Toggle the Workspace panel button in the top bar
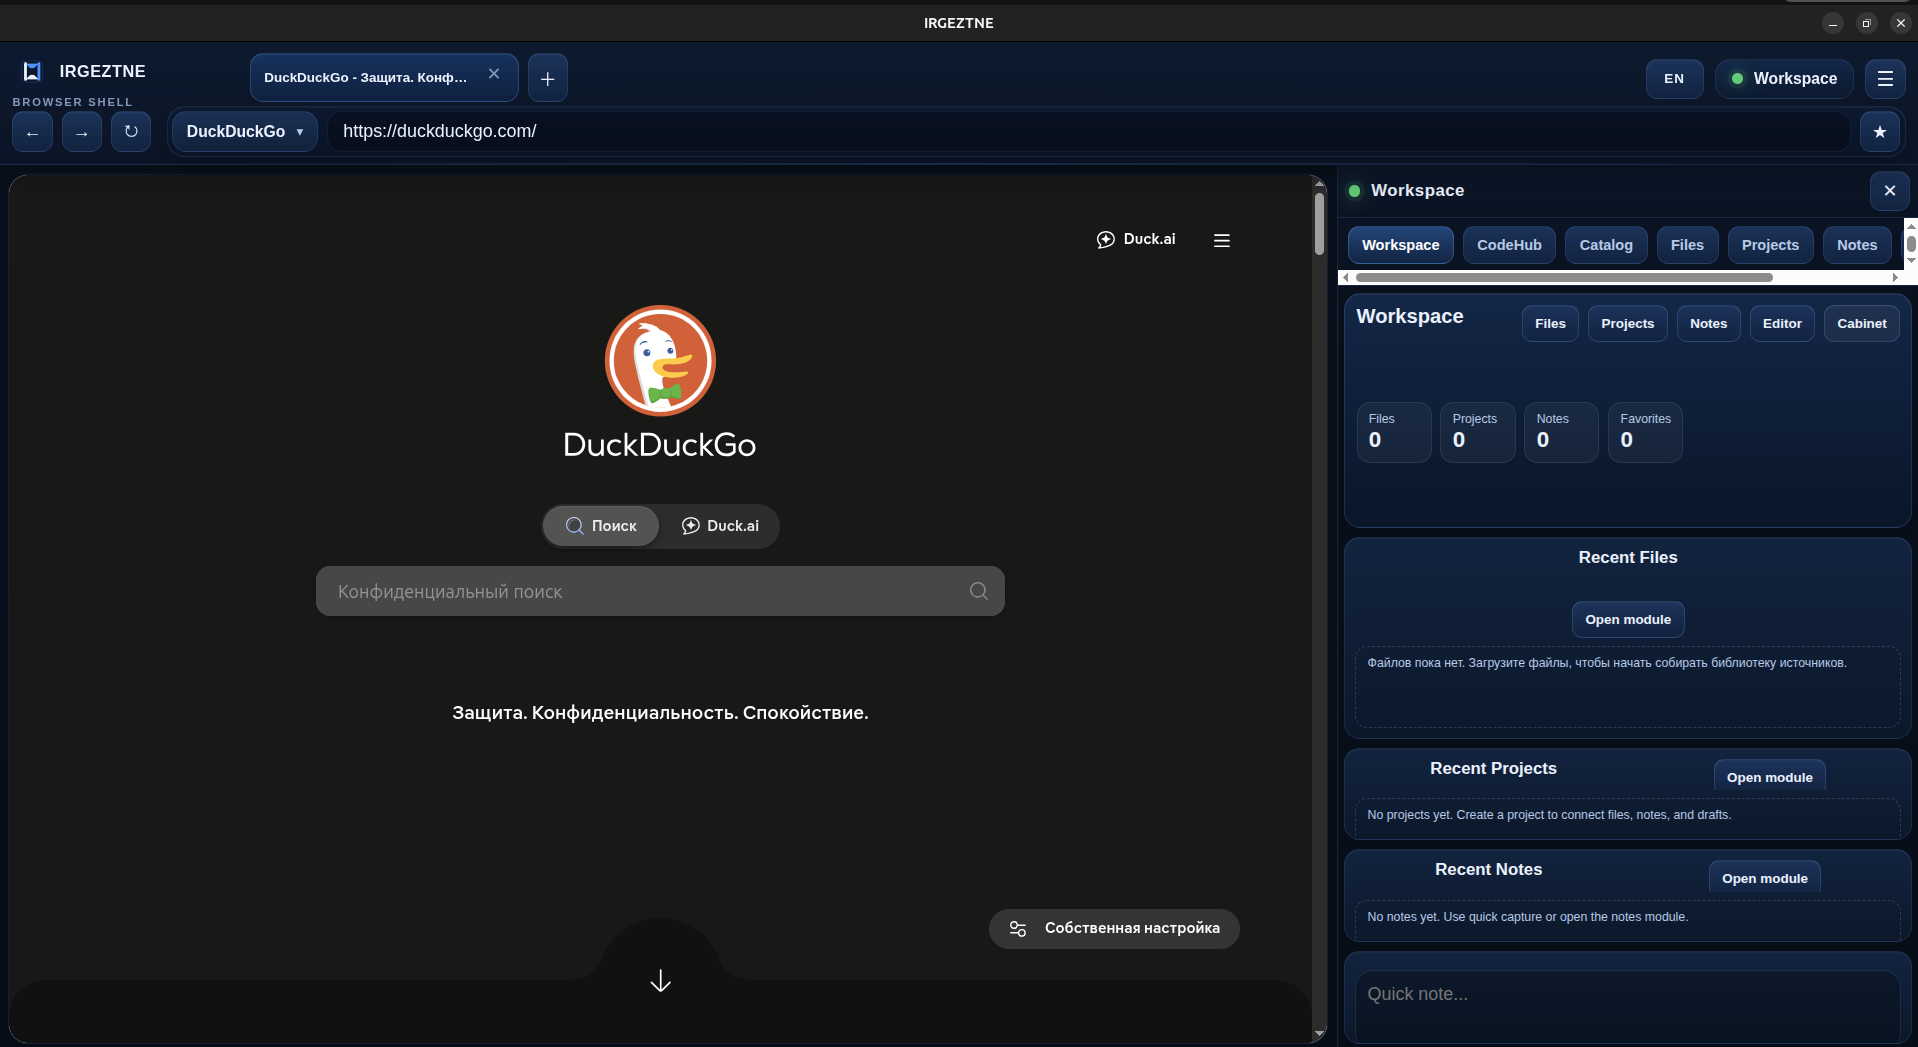This screenshot has height=1047, width=1918. (1784, 79)
